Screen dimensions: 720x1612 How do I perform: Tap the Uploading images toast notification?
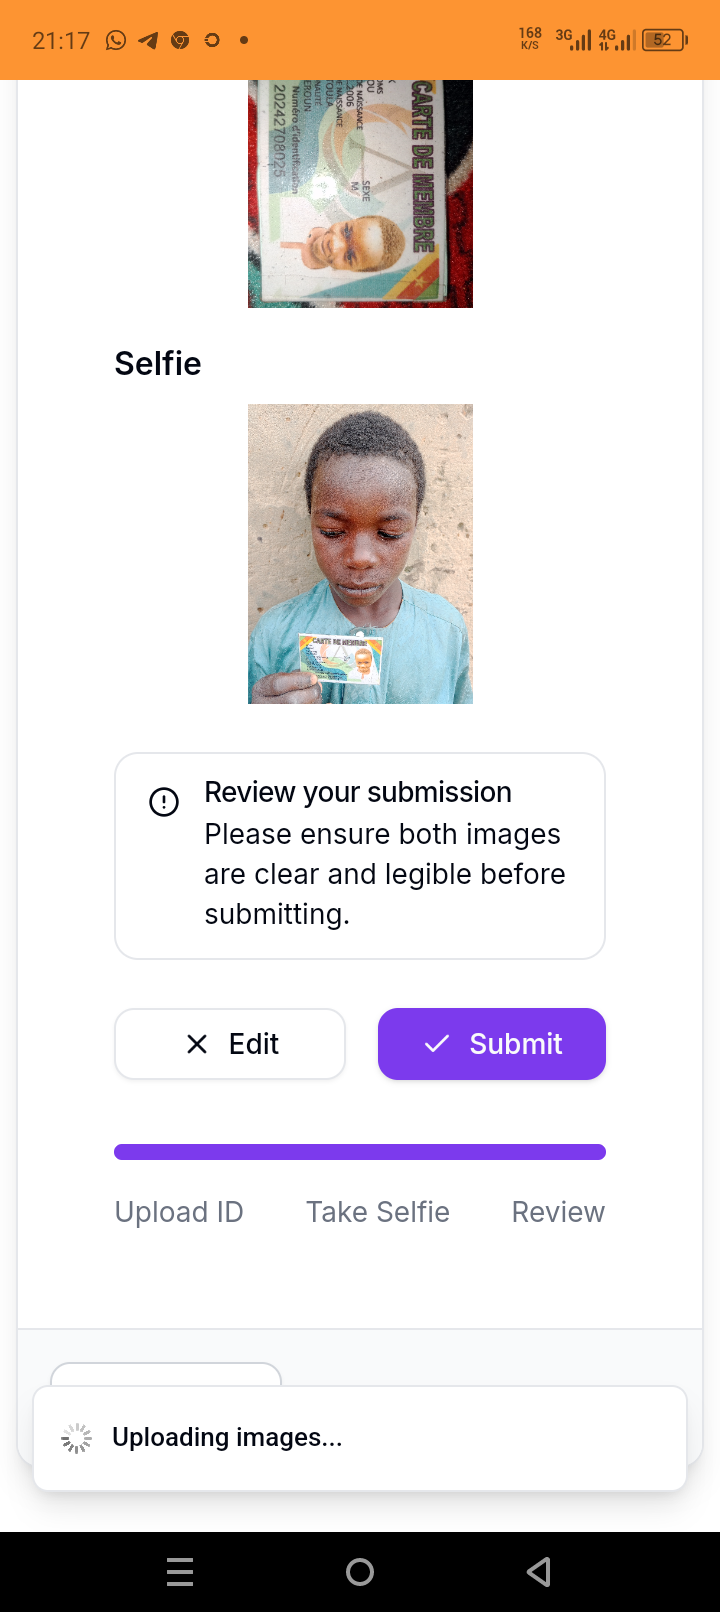pyautogui.click(x=360, y=1438)
